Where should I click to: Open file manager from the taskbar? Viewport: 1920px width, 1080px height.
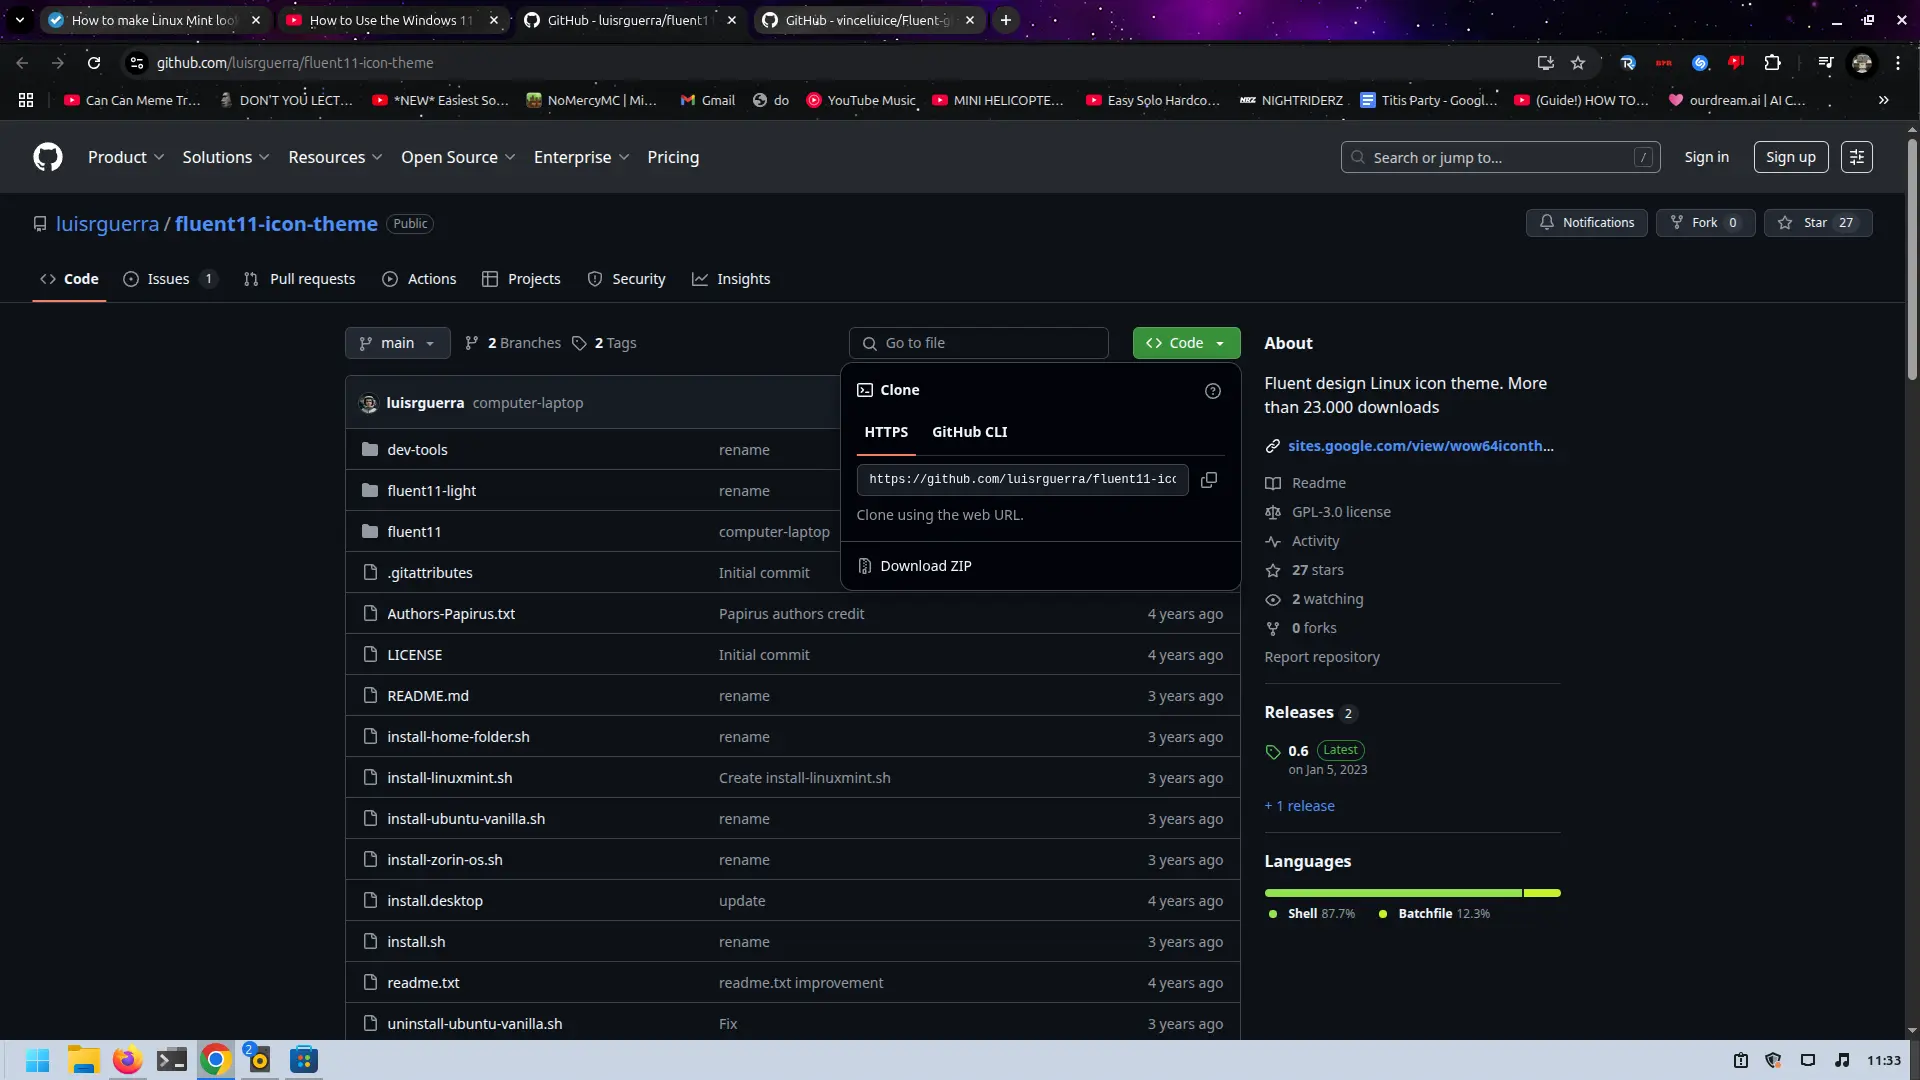[x=83, y=1060]
